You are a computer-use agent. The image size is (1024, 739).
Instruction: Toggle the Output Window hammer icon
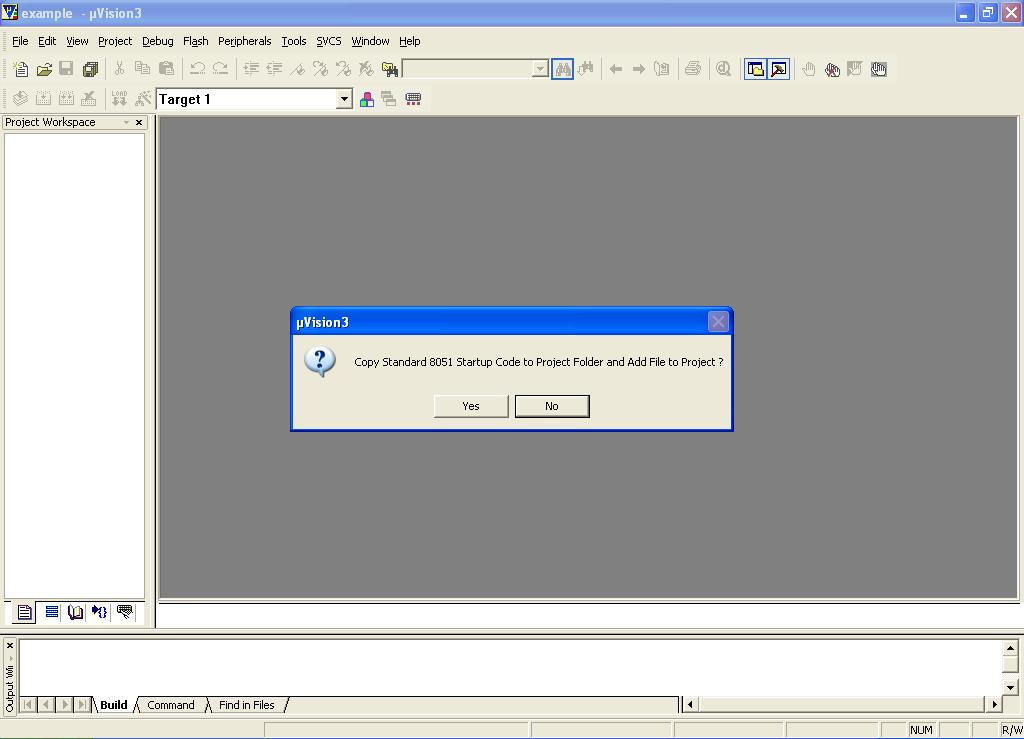click(778, 69)
